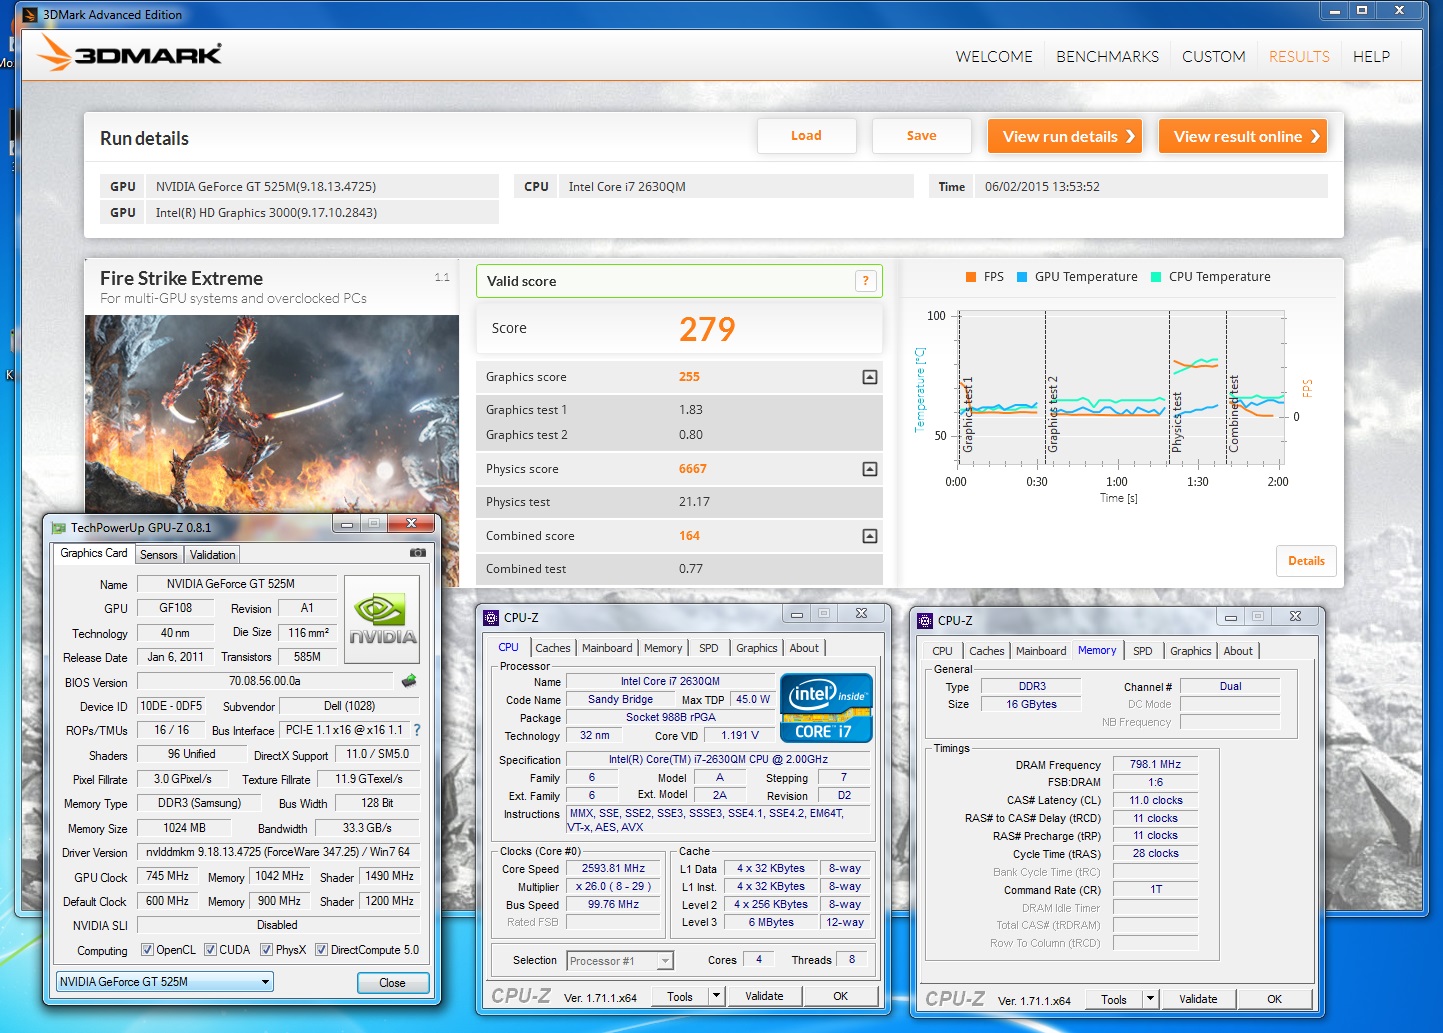Uncheck the DirectCompute 5.0 checkbox
The image size is (1443, 1033).
click(x=322, y=950)
